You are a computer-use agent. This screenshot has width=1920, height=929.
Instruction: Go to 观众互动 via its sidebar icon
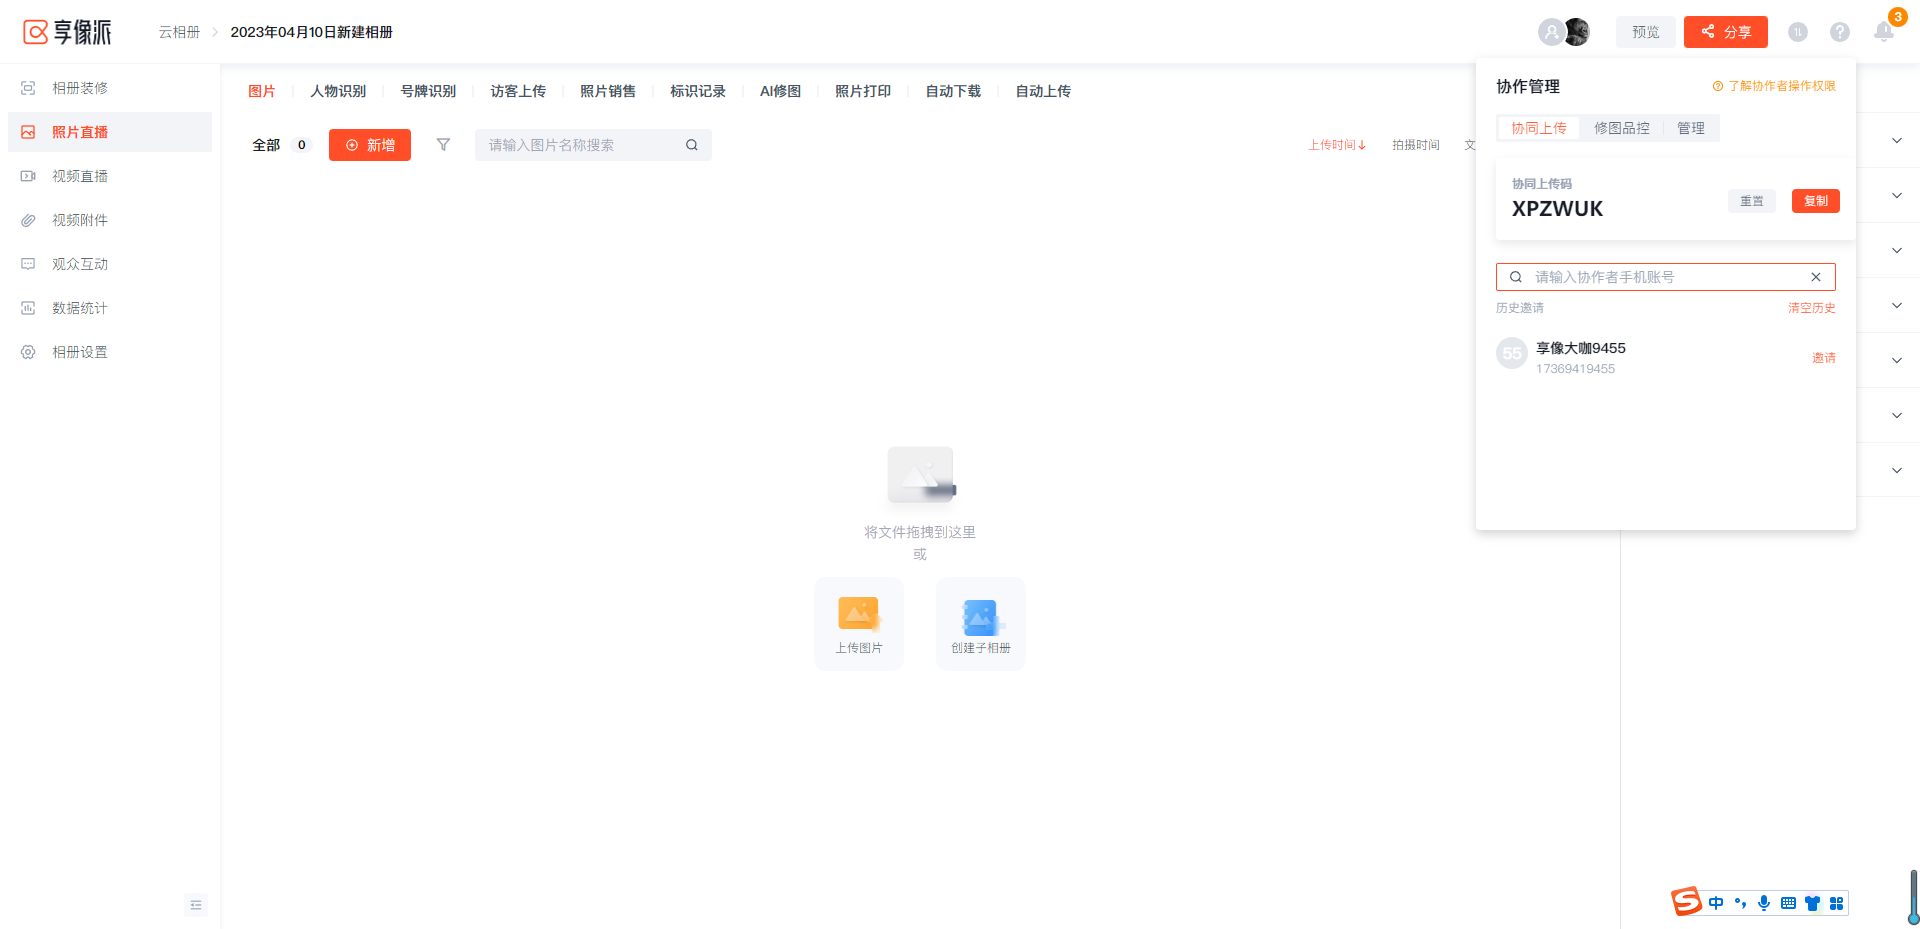click(x=27, y=264)
